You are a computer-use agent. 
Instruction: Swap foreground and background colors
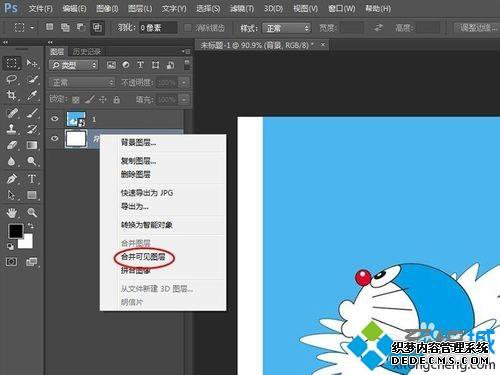(x=30, y=226)
